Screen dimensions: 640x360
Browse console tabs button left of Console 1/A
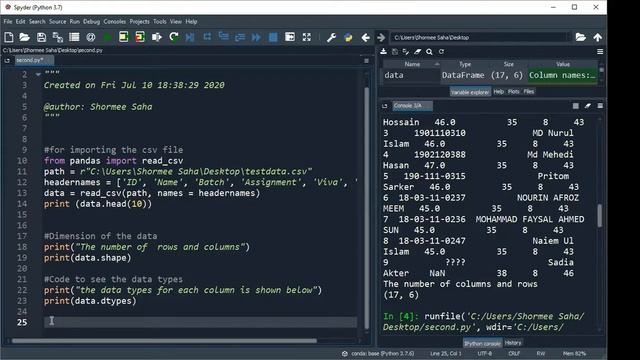click(x=384, y=106)
